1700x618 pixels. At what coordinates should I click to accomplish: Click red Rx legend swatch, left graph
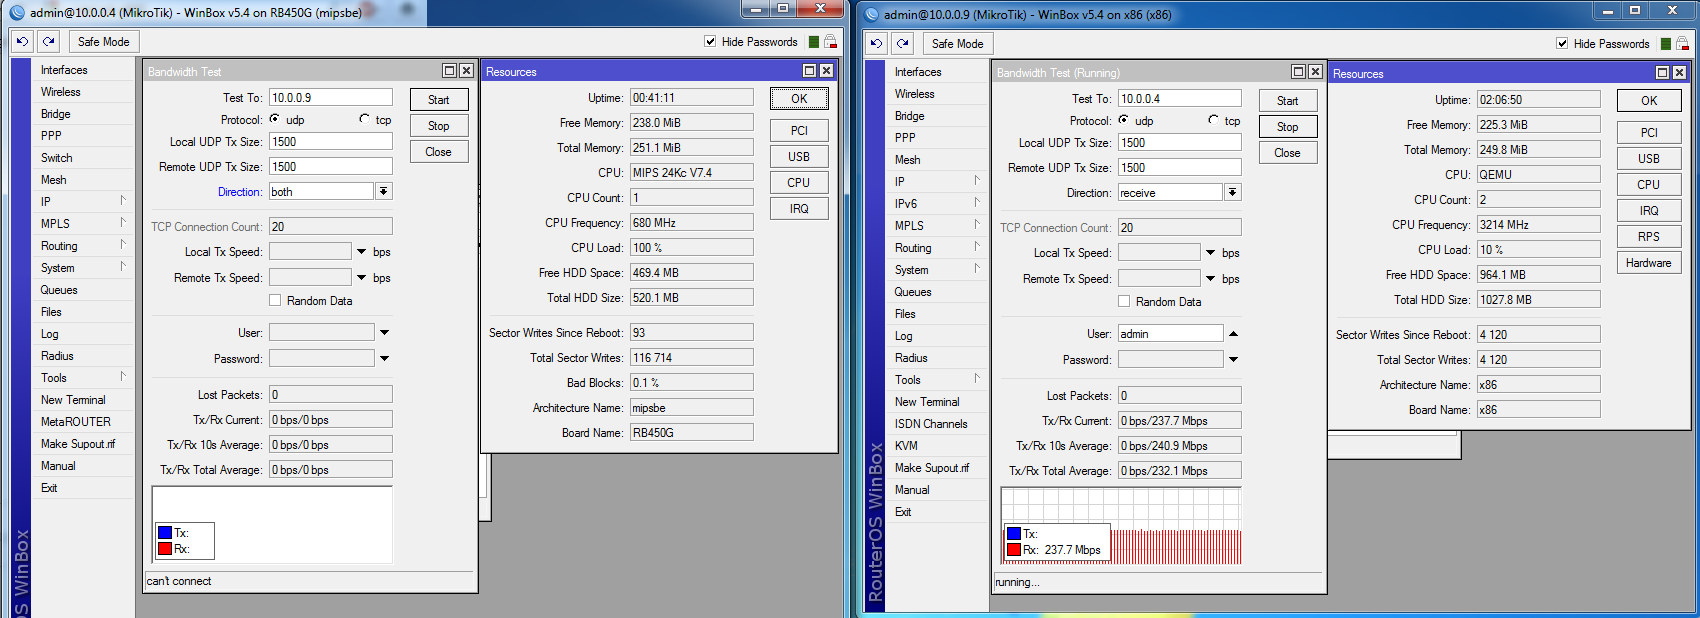pyautogui.click(x=165, y=549)
